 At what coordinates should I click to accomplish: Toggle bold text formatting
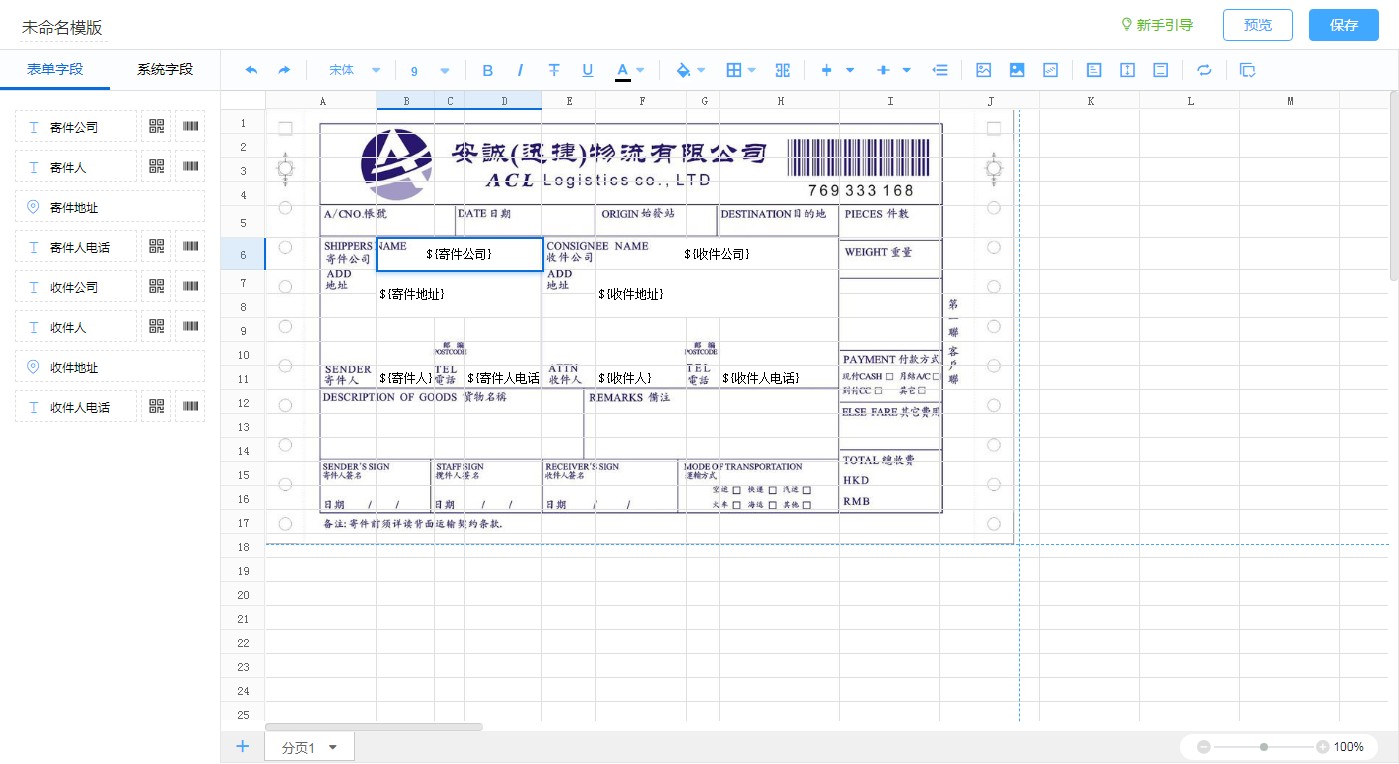(x=488, y=70)
